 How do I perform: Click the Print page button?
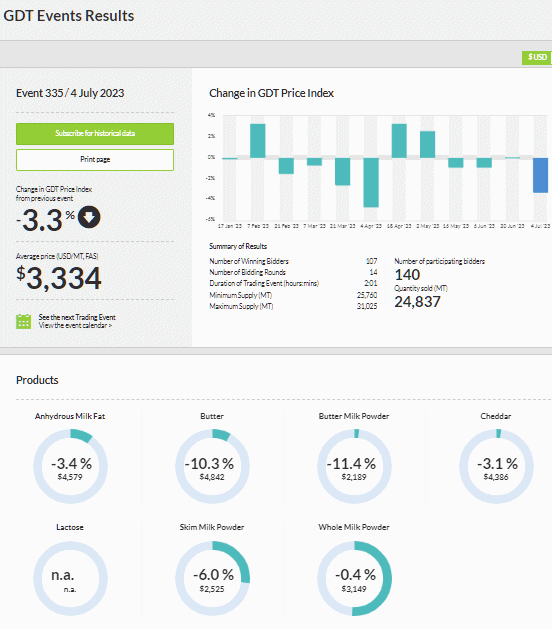click(95, 160)
